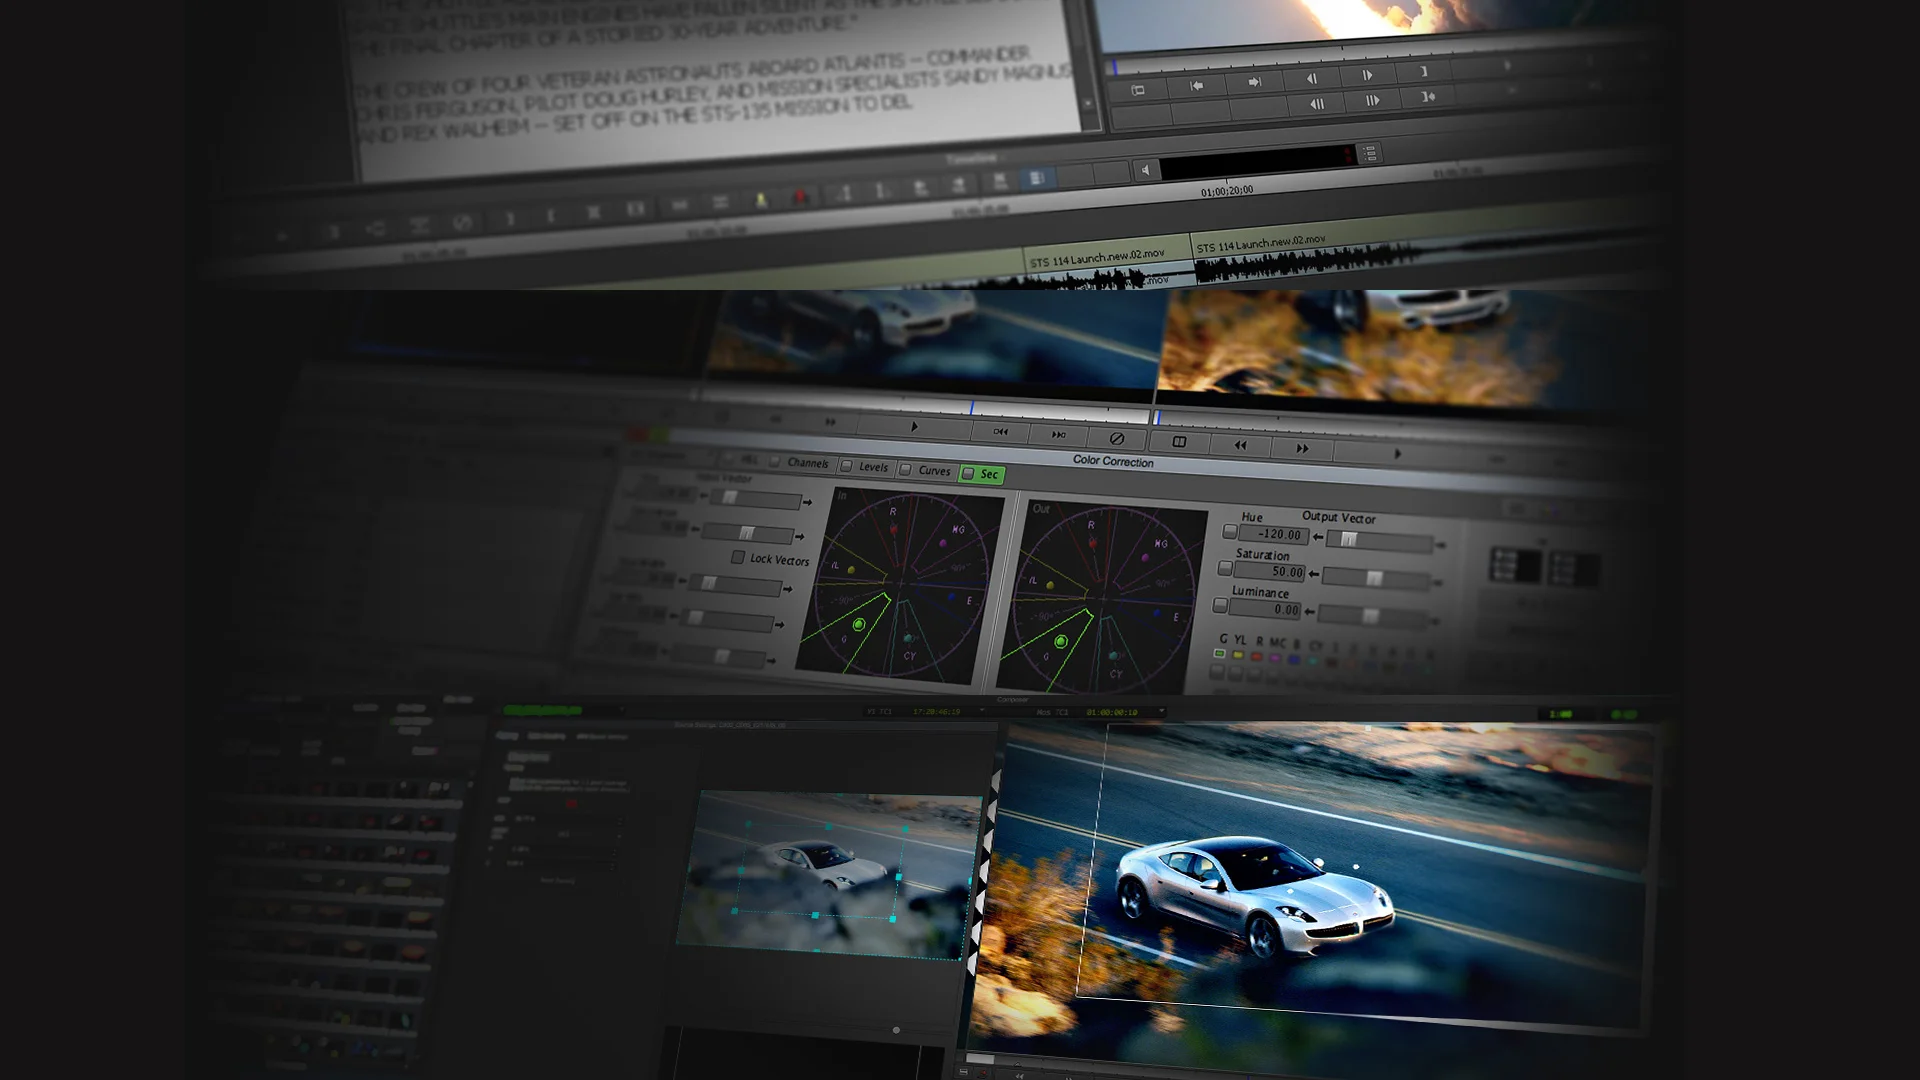
Task: Toggle the enable button beside Saturation
Action: 1225,568
